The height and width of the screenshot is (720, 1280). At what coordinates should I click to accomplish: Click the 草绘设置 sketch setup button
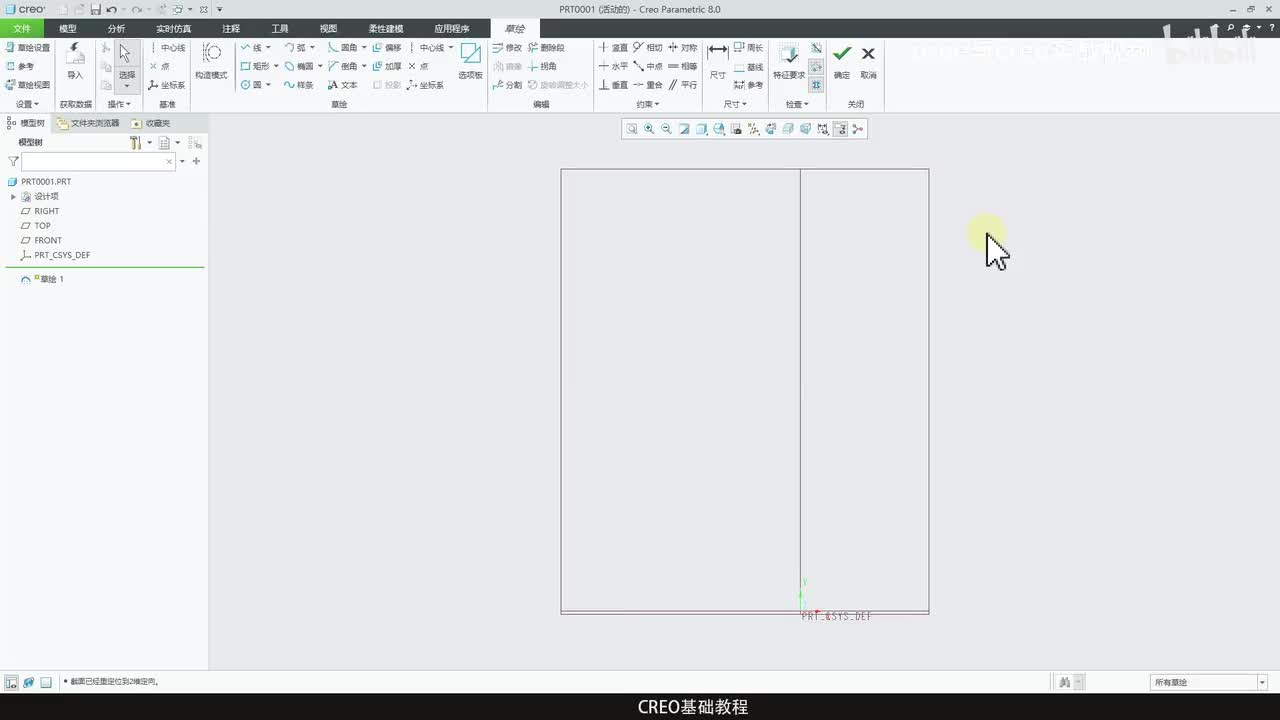(27, 47)
